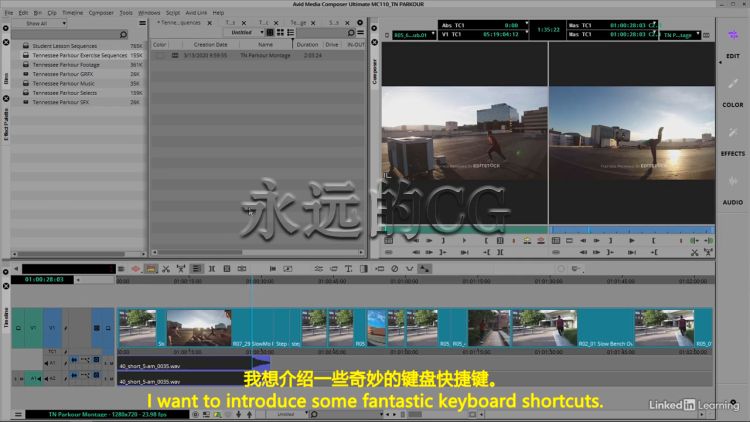Sort by the Creation Date column header
This screenshot has width=750, height=422.
pos(210,44)
